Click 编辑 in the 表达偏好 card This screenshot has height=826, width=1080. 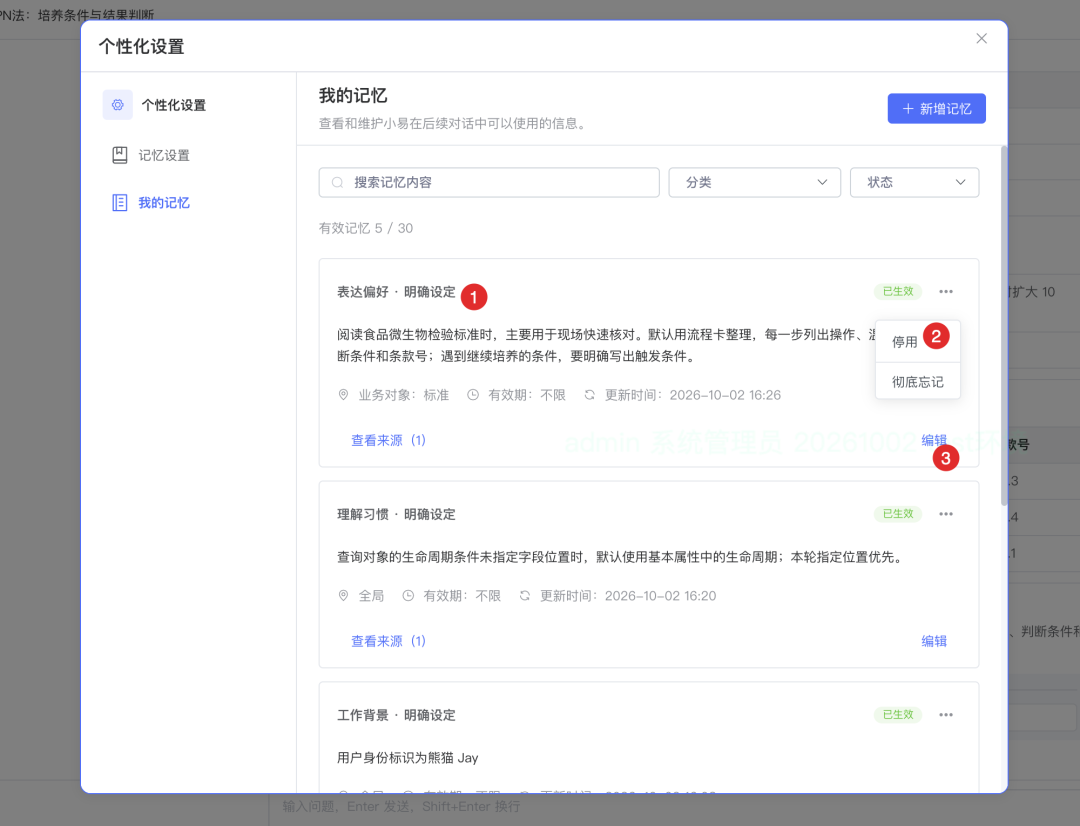coord(934,440)
